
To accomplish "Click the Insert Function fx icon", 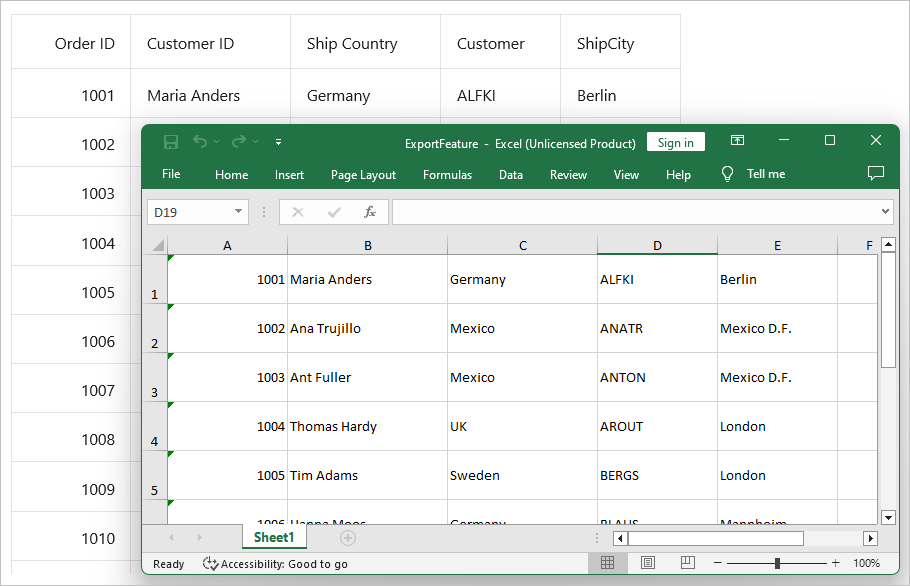I will 369,212.
